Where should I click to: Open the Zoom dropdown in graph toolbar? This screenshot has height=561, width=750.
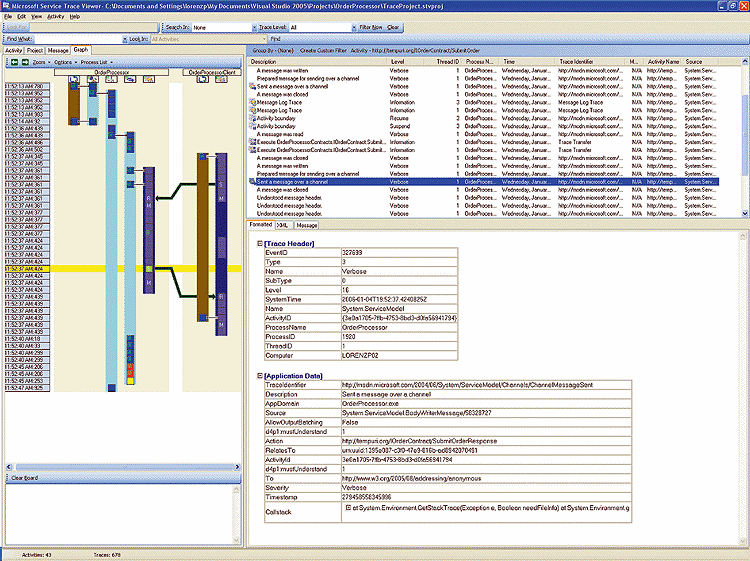pyautogui.click(x=41, y=62)
